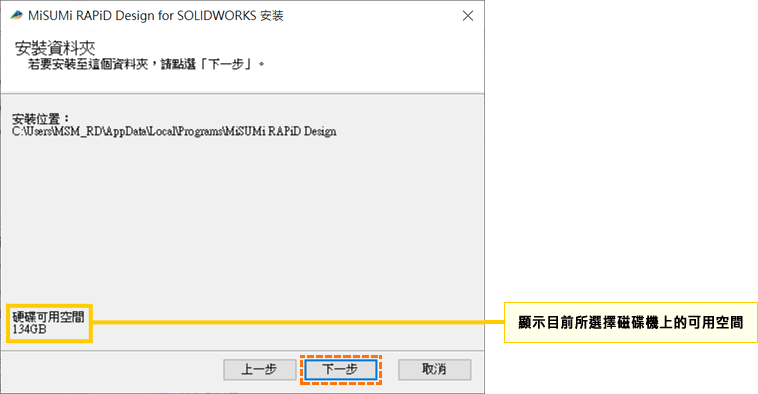This screenshot has height=394, width=758.
Task: Go back with the 上一步 button
Action: pyautogui.click(x=260, y=369)
